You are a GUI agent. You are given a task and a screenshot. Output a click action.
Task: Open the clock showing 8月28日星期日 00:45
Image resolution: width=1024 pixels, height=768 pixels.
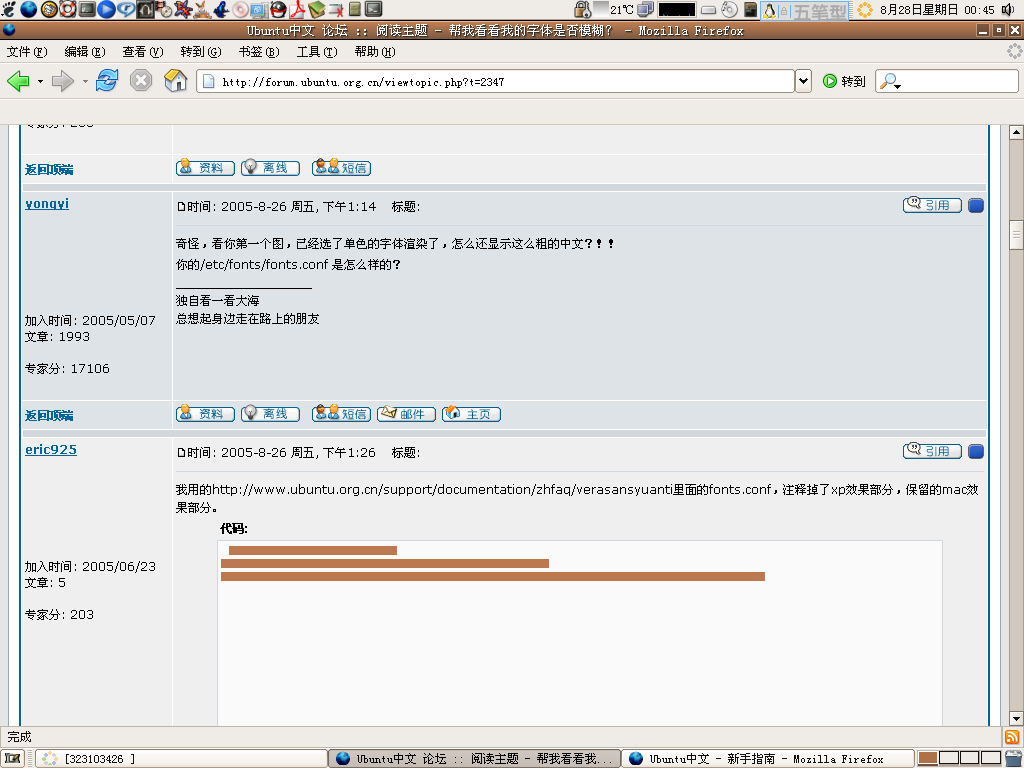tap(937, 10)
